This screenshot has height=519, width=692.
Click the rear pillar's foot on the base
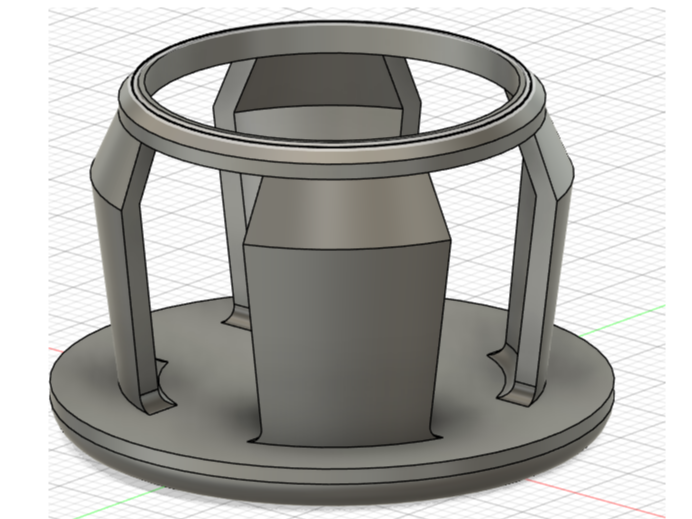[237, 320]
